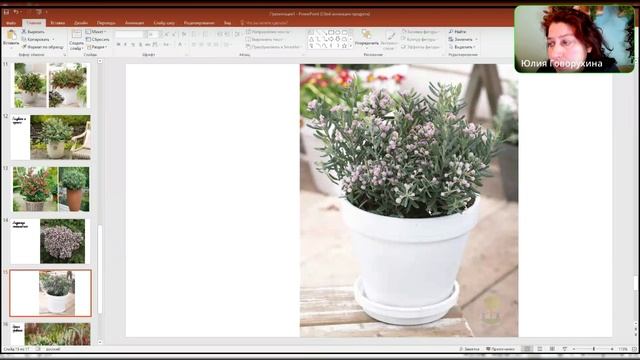The image size is (640, 360).
Task: Open Shape Effects (Эффекты фигуры) dropdown
Action: pos(420,47)
